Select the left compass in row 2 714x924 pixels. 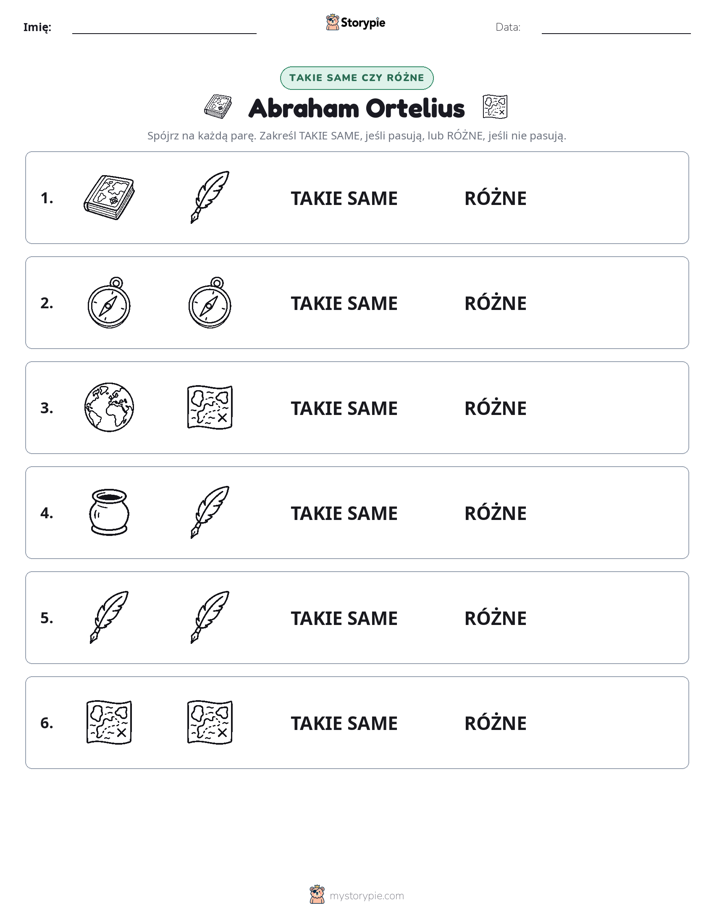click(x=109, y=302)
